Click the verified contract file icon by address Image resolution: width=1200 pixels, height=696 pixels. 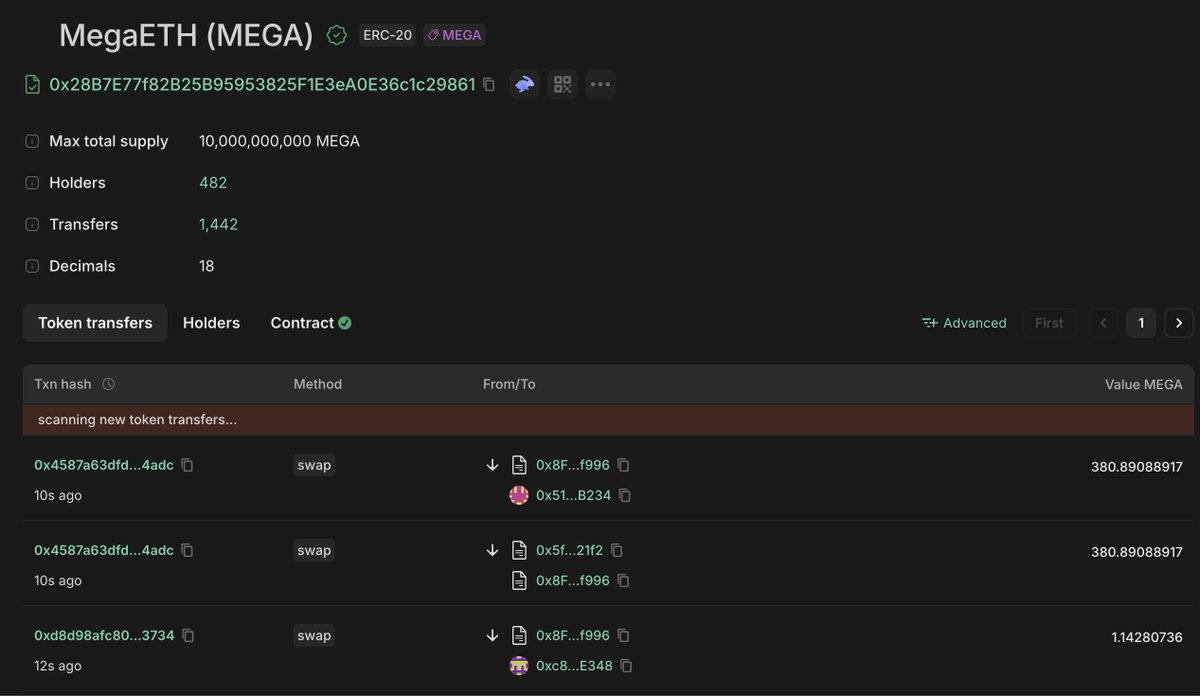[33, 85]
